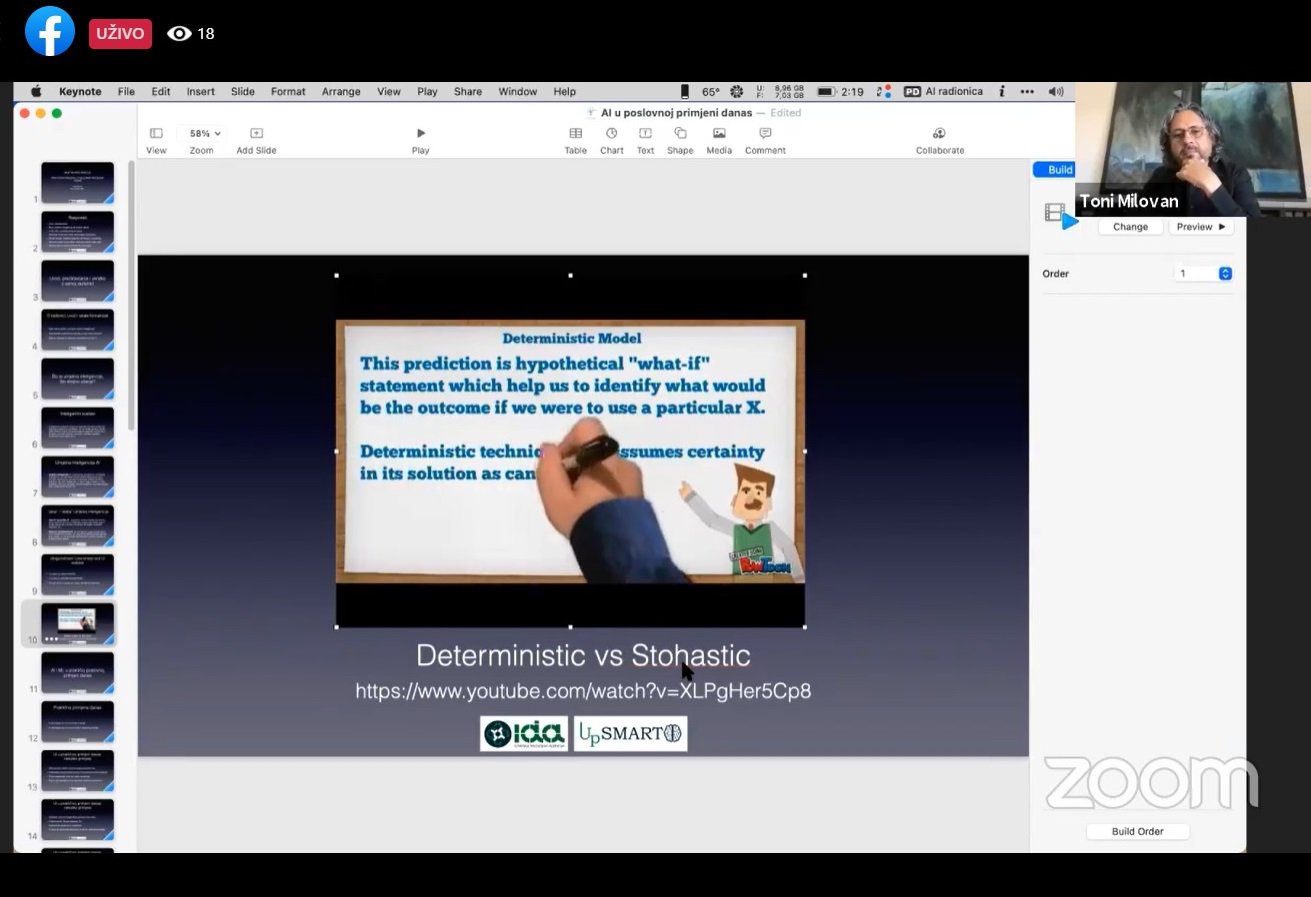Open the 58% Zoom dropdown
The width and height of the screenshot is (1311, 897).
202,133
